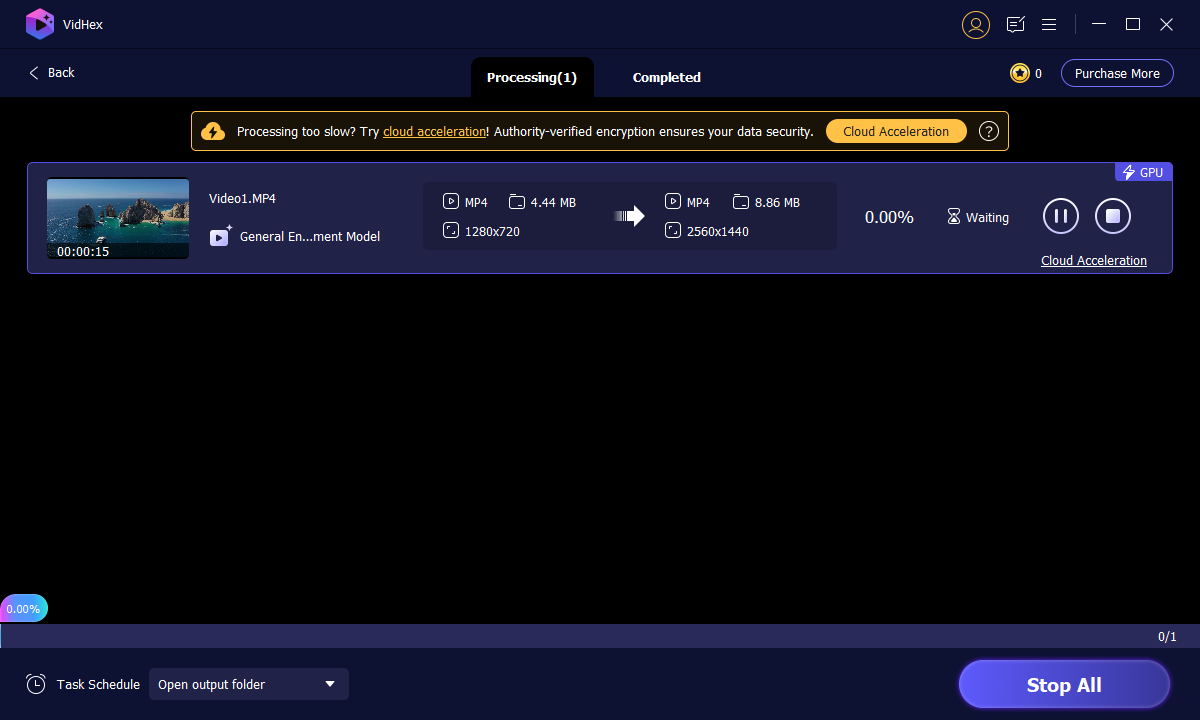The height and width of the screenshot is (720, 1200).
Task: Click the coins balance icon
Action: (1018, 72)
